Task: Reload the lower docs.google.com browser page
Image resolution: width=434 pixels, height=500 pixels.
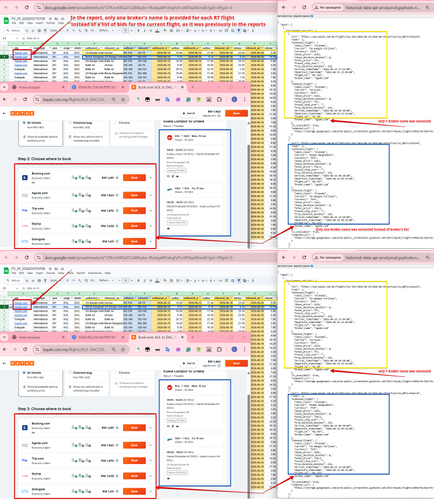Action: (27, 257)
